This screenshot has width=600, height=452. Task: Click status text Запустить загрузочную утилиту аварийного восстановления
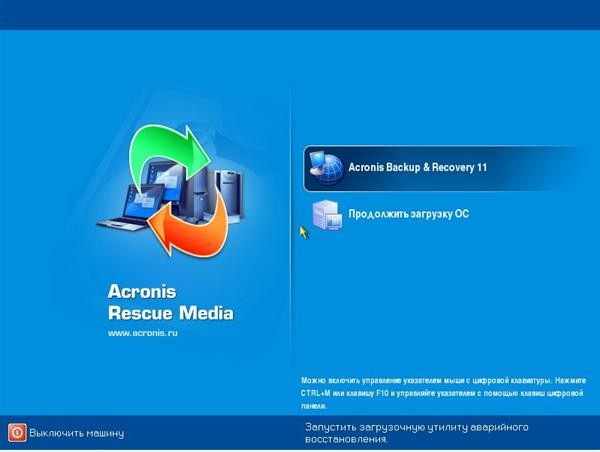pos(416,433)
